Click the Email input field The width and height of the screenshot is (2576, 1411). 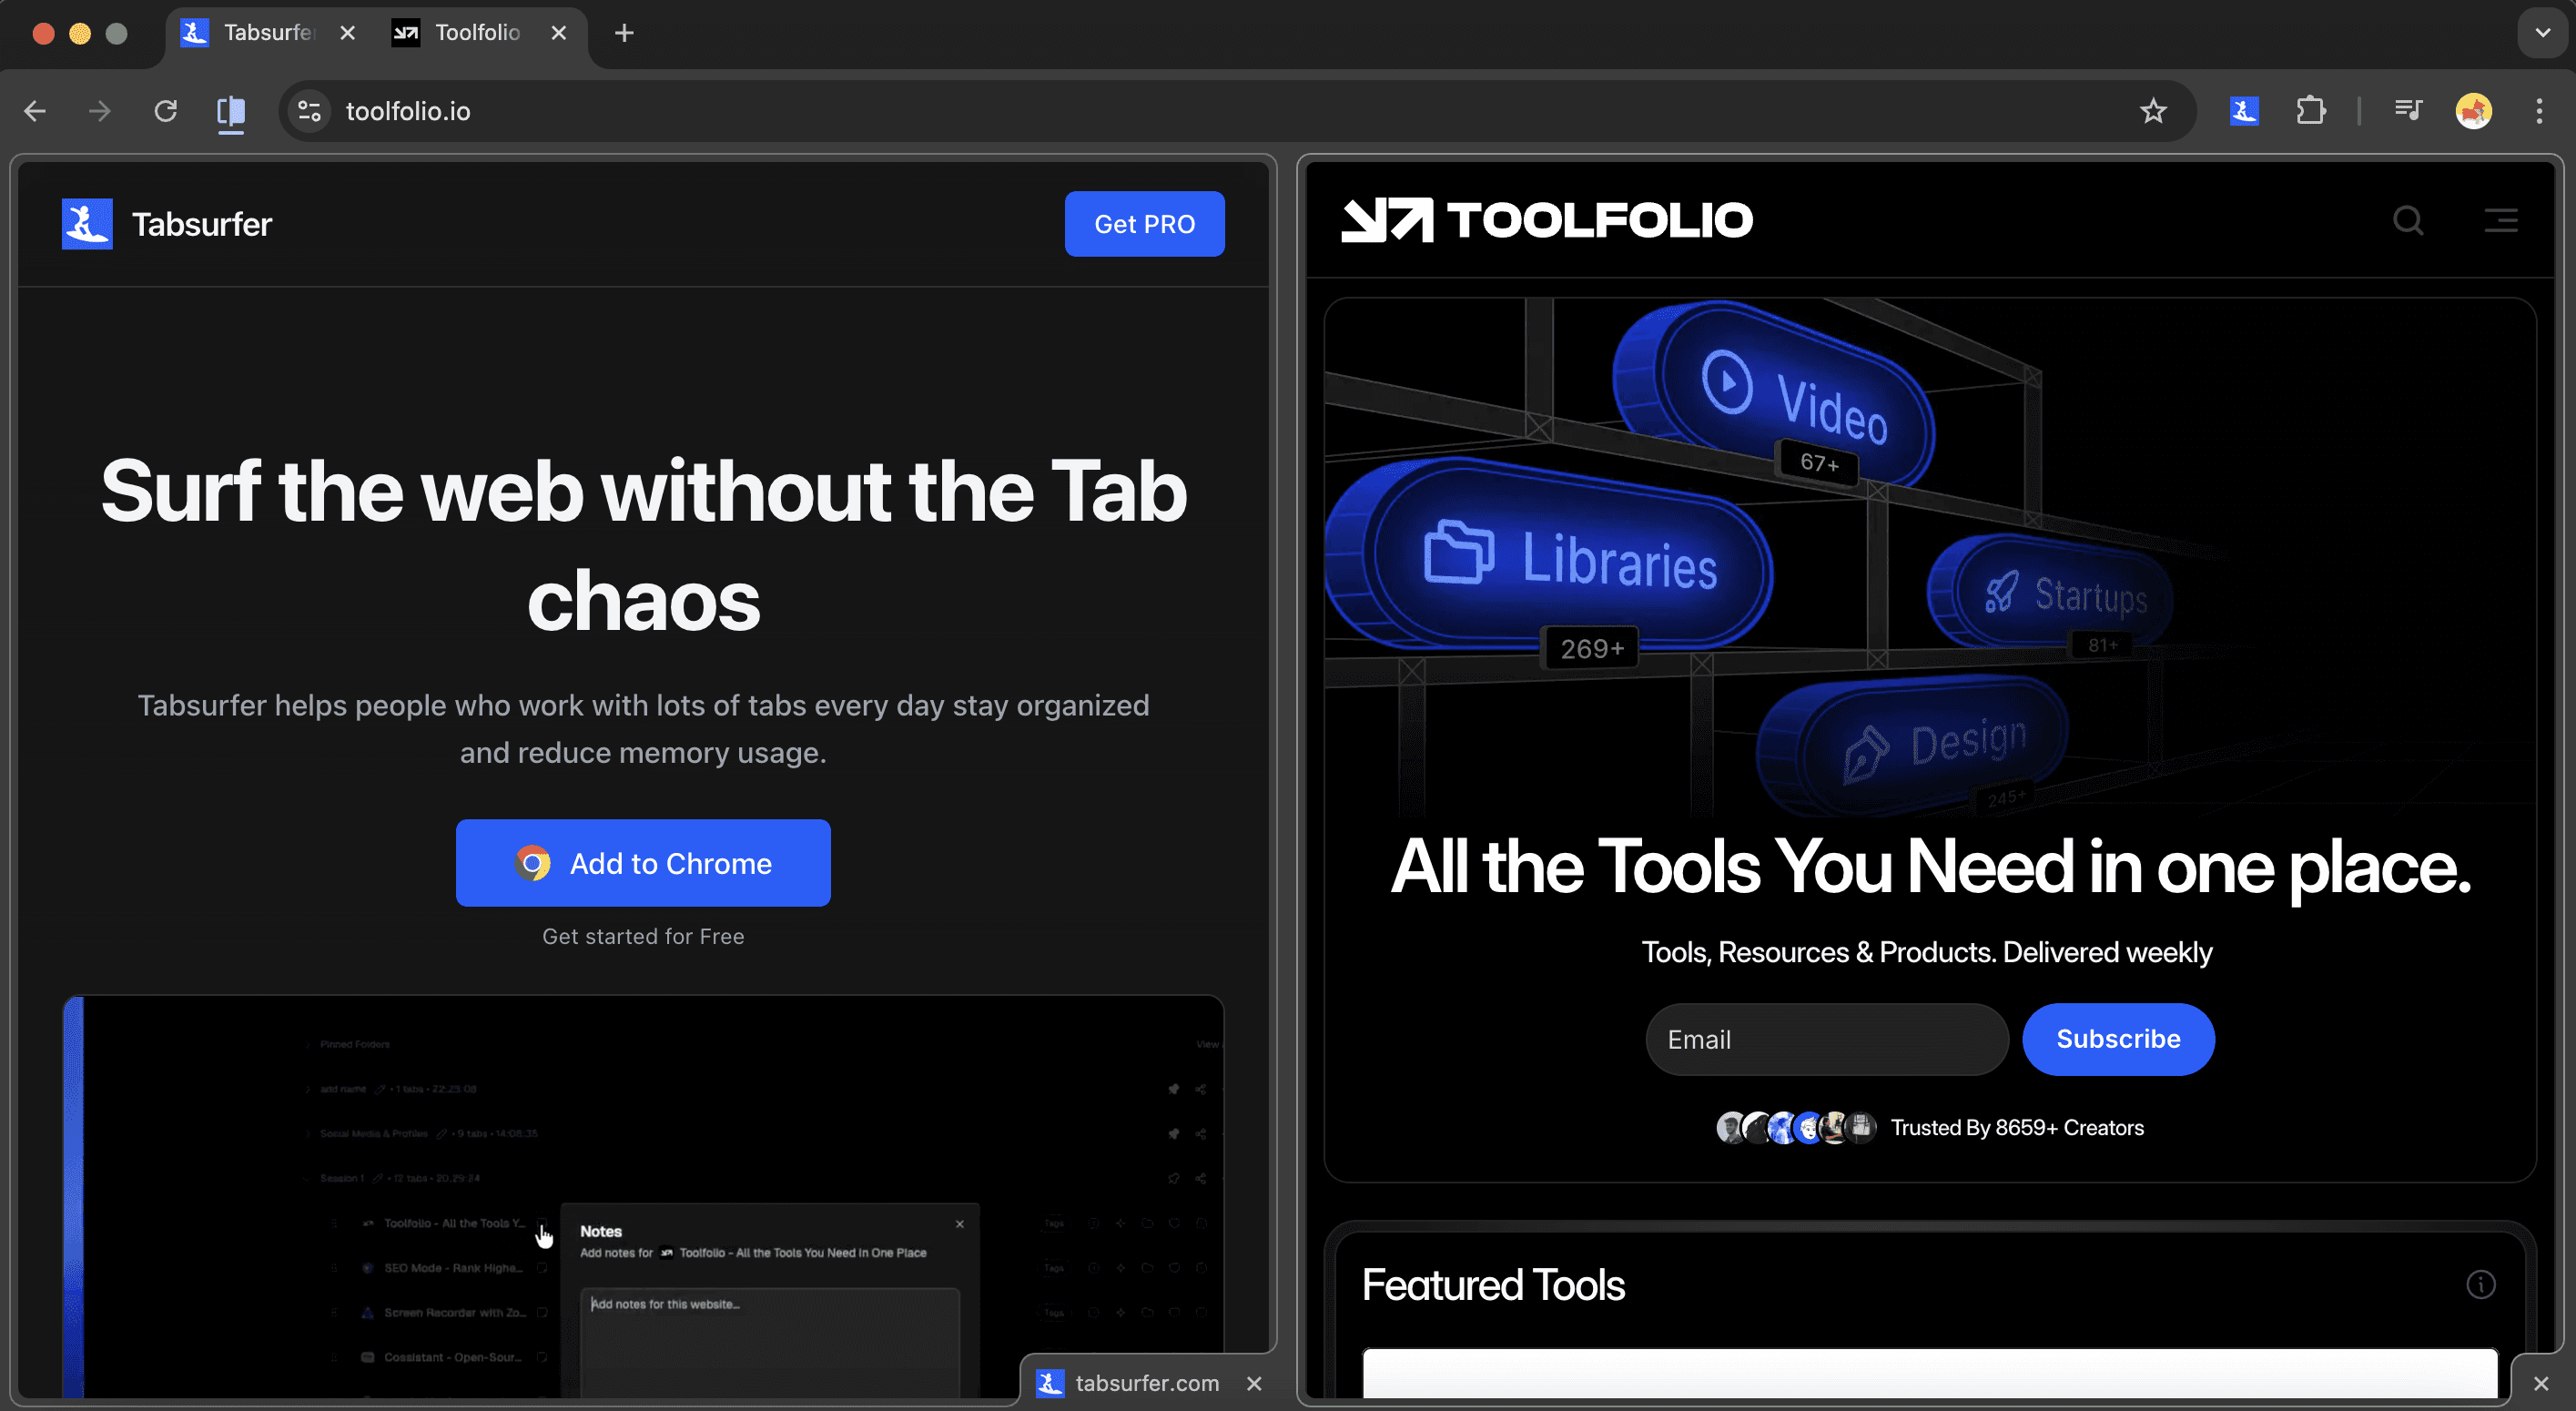1826,1039
